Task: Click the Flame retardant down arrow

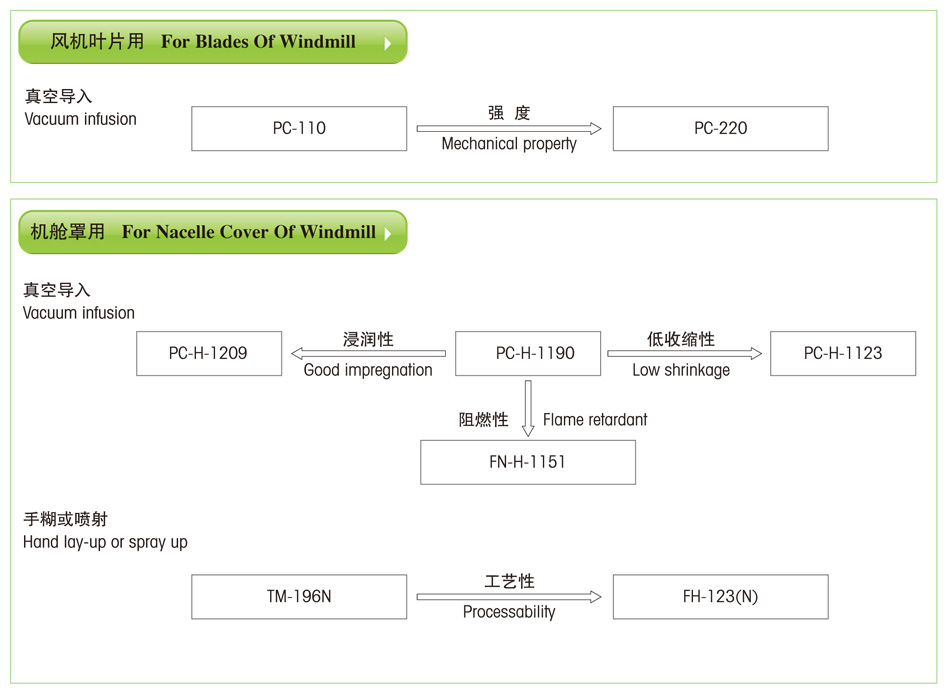Action: tap(528, 408)
